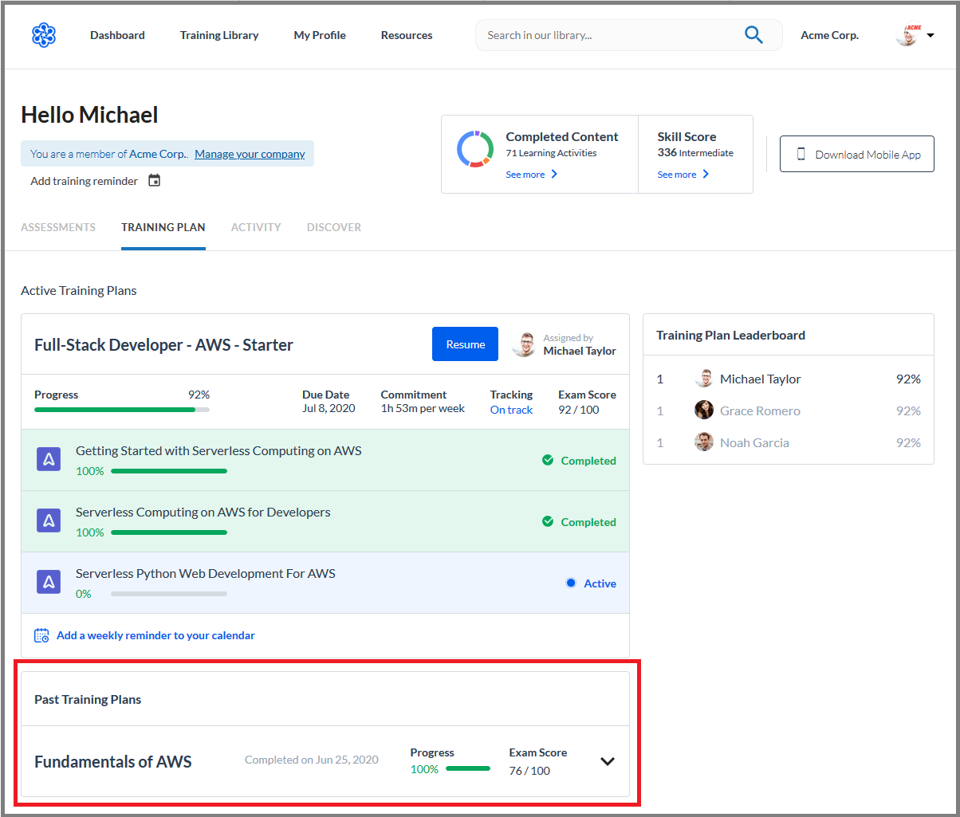This screenshot has height=817, width=960.
Task: Switch to the Assessments tab
Action: [58, 227]
